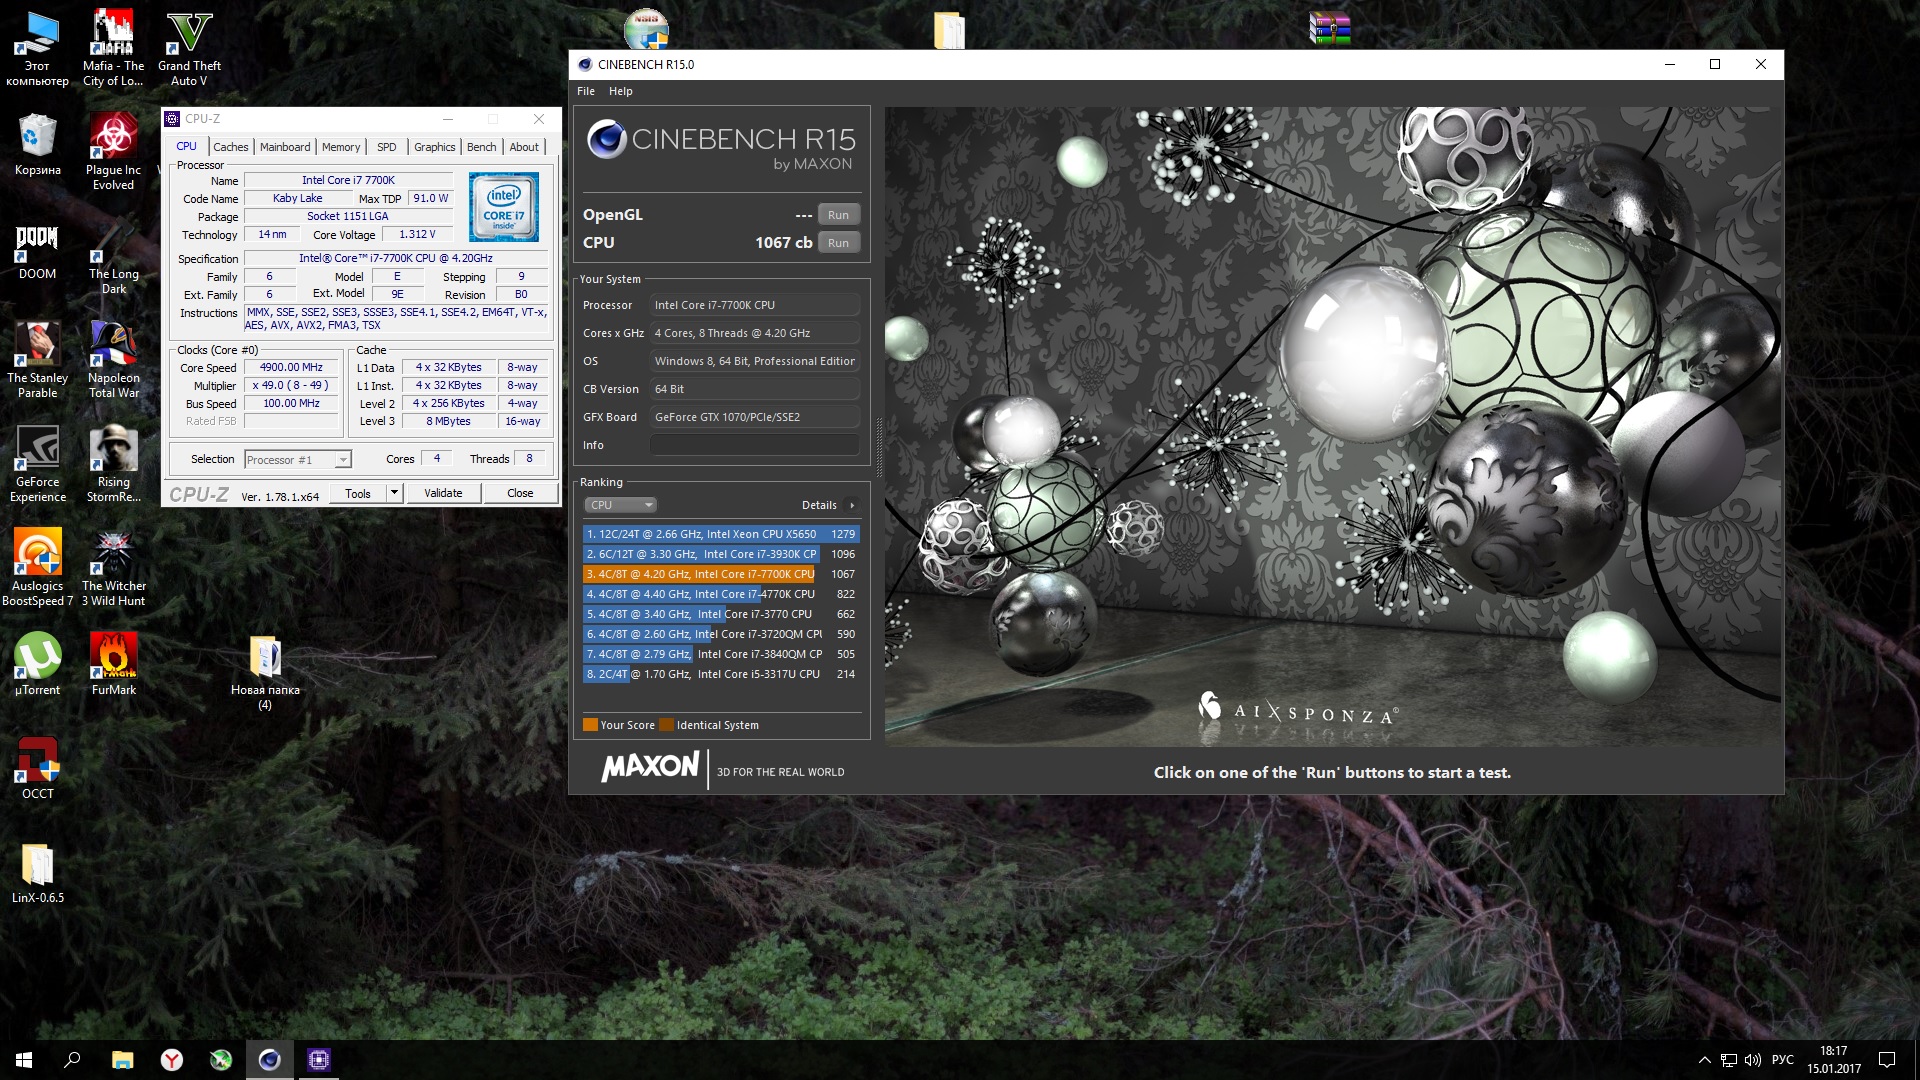The width and height of the screenshot is (1920, 1080).
Task: Click CPU-Z icon in taskbar
Action: (x=319, y=1060)
